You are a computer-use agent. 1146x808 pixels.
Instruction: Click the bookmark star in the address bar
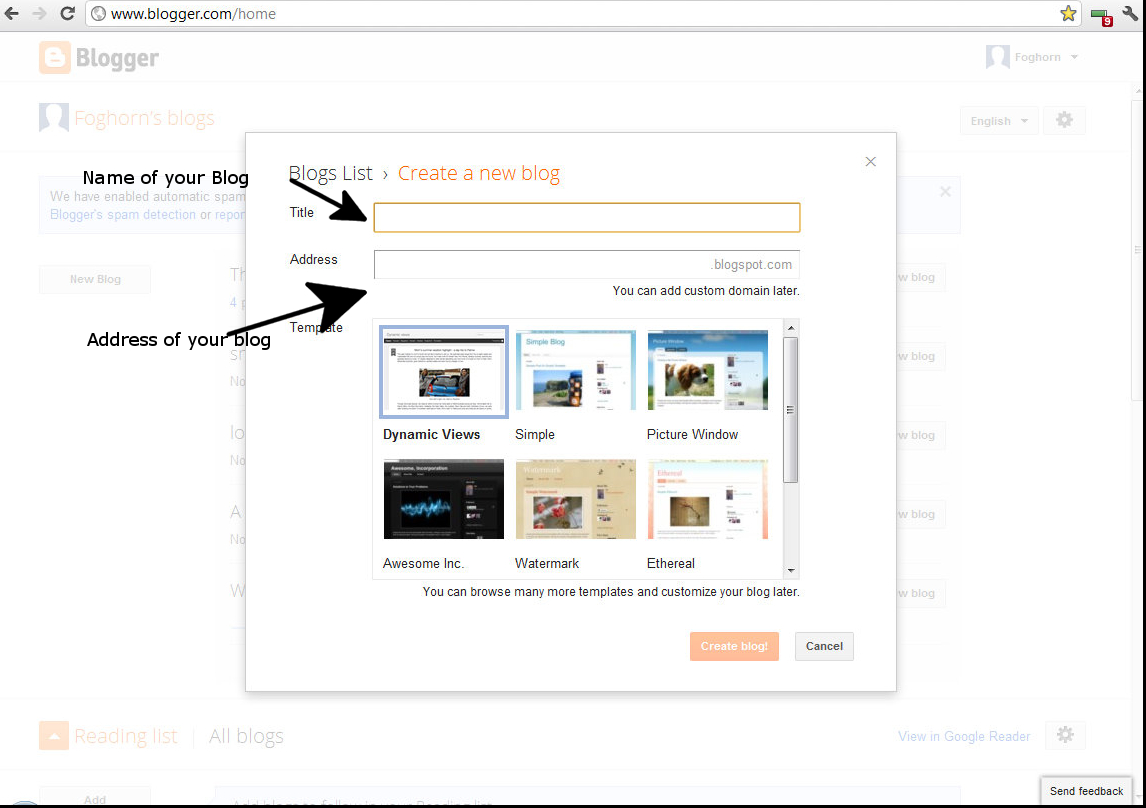(1067, 14)
